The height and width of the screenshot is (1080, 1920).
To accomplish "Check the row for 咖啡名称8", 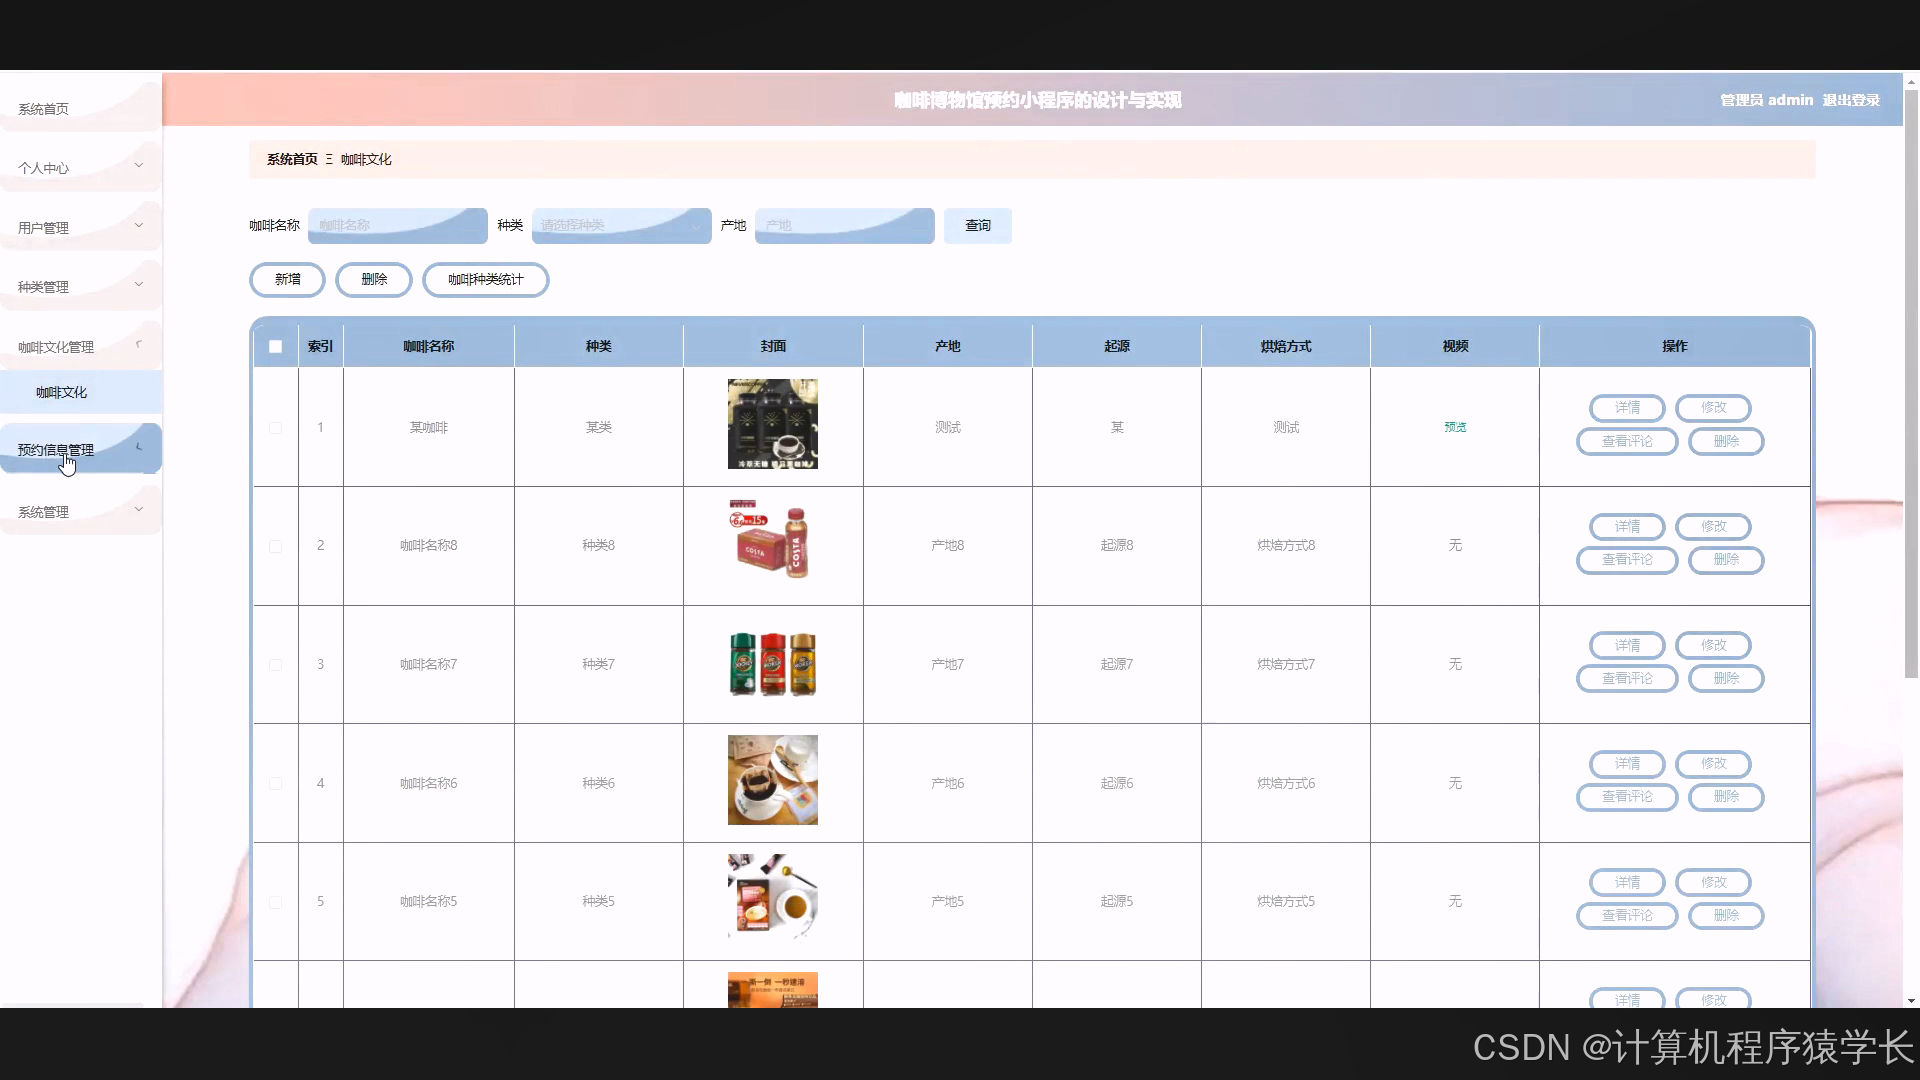I will [x=275, y=546].
